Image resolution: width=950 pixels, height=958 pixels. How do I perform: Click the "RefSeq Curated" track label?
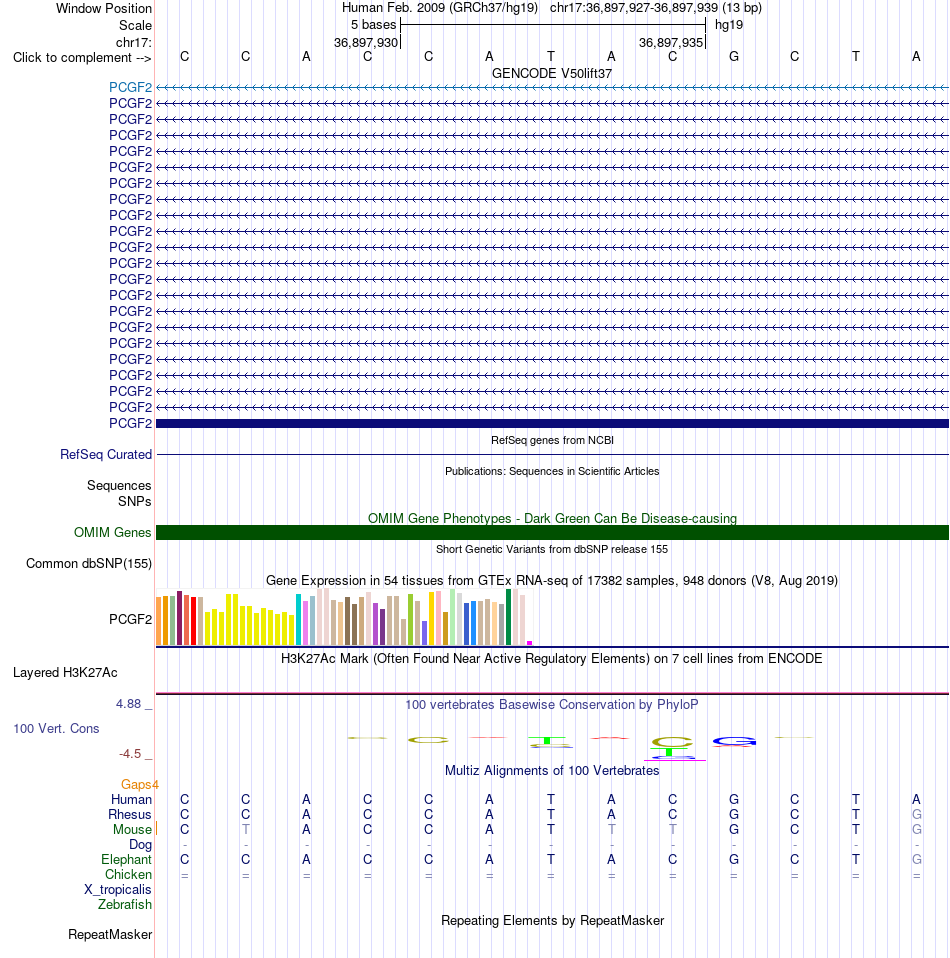coord(106,455)
